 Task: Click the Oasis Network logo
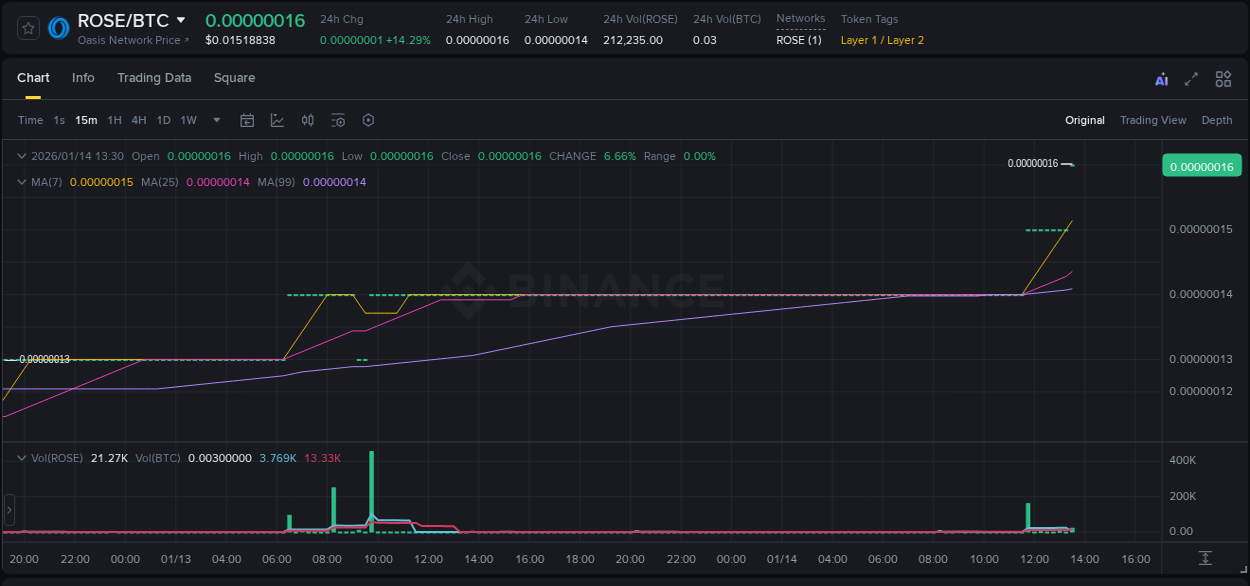click(x=57, y=28)
